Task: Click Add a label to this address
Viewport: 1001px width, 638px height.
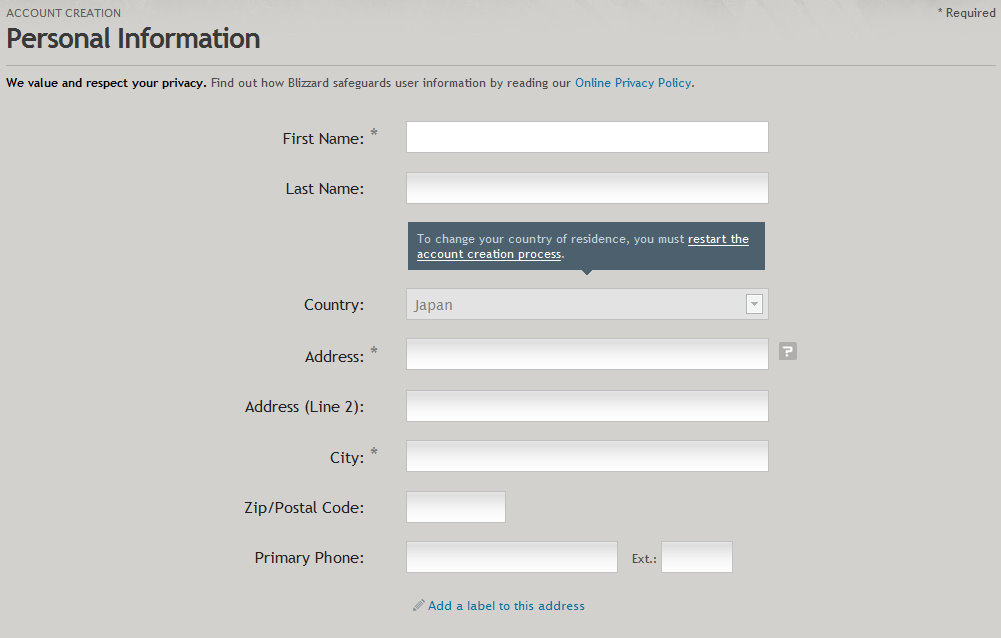Action: tap(506, 605)
